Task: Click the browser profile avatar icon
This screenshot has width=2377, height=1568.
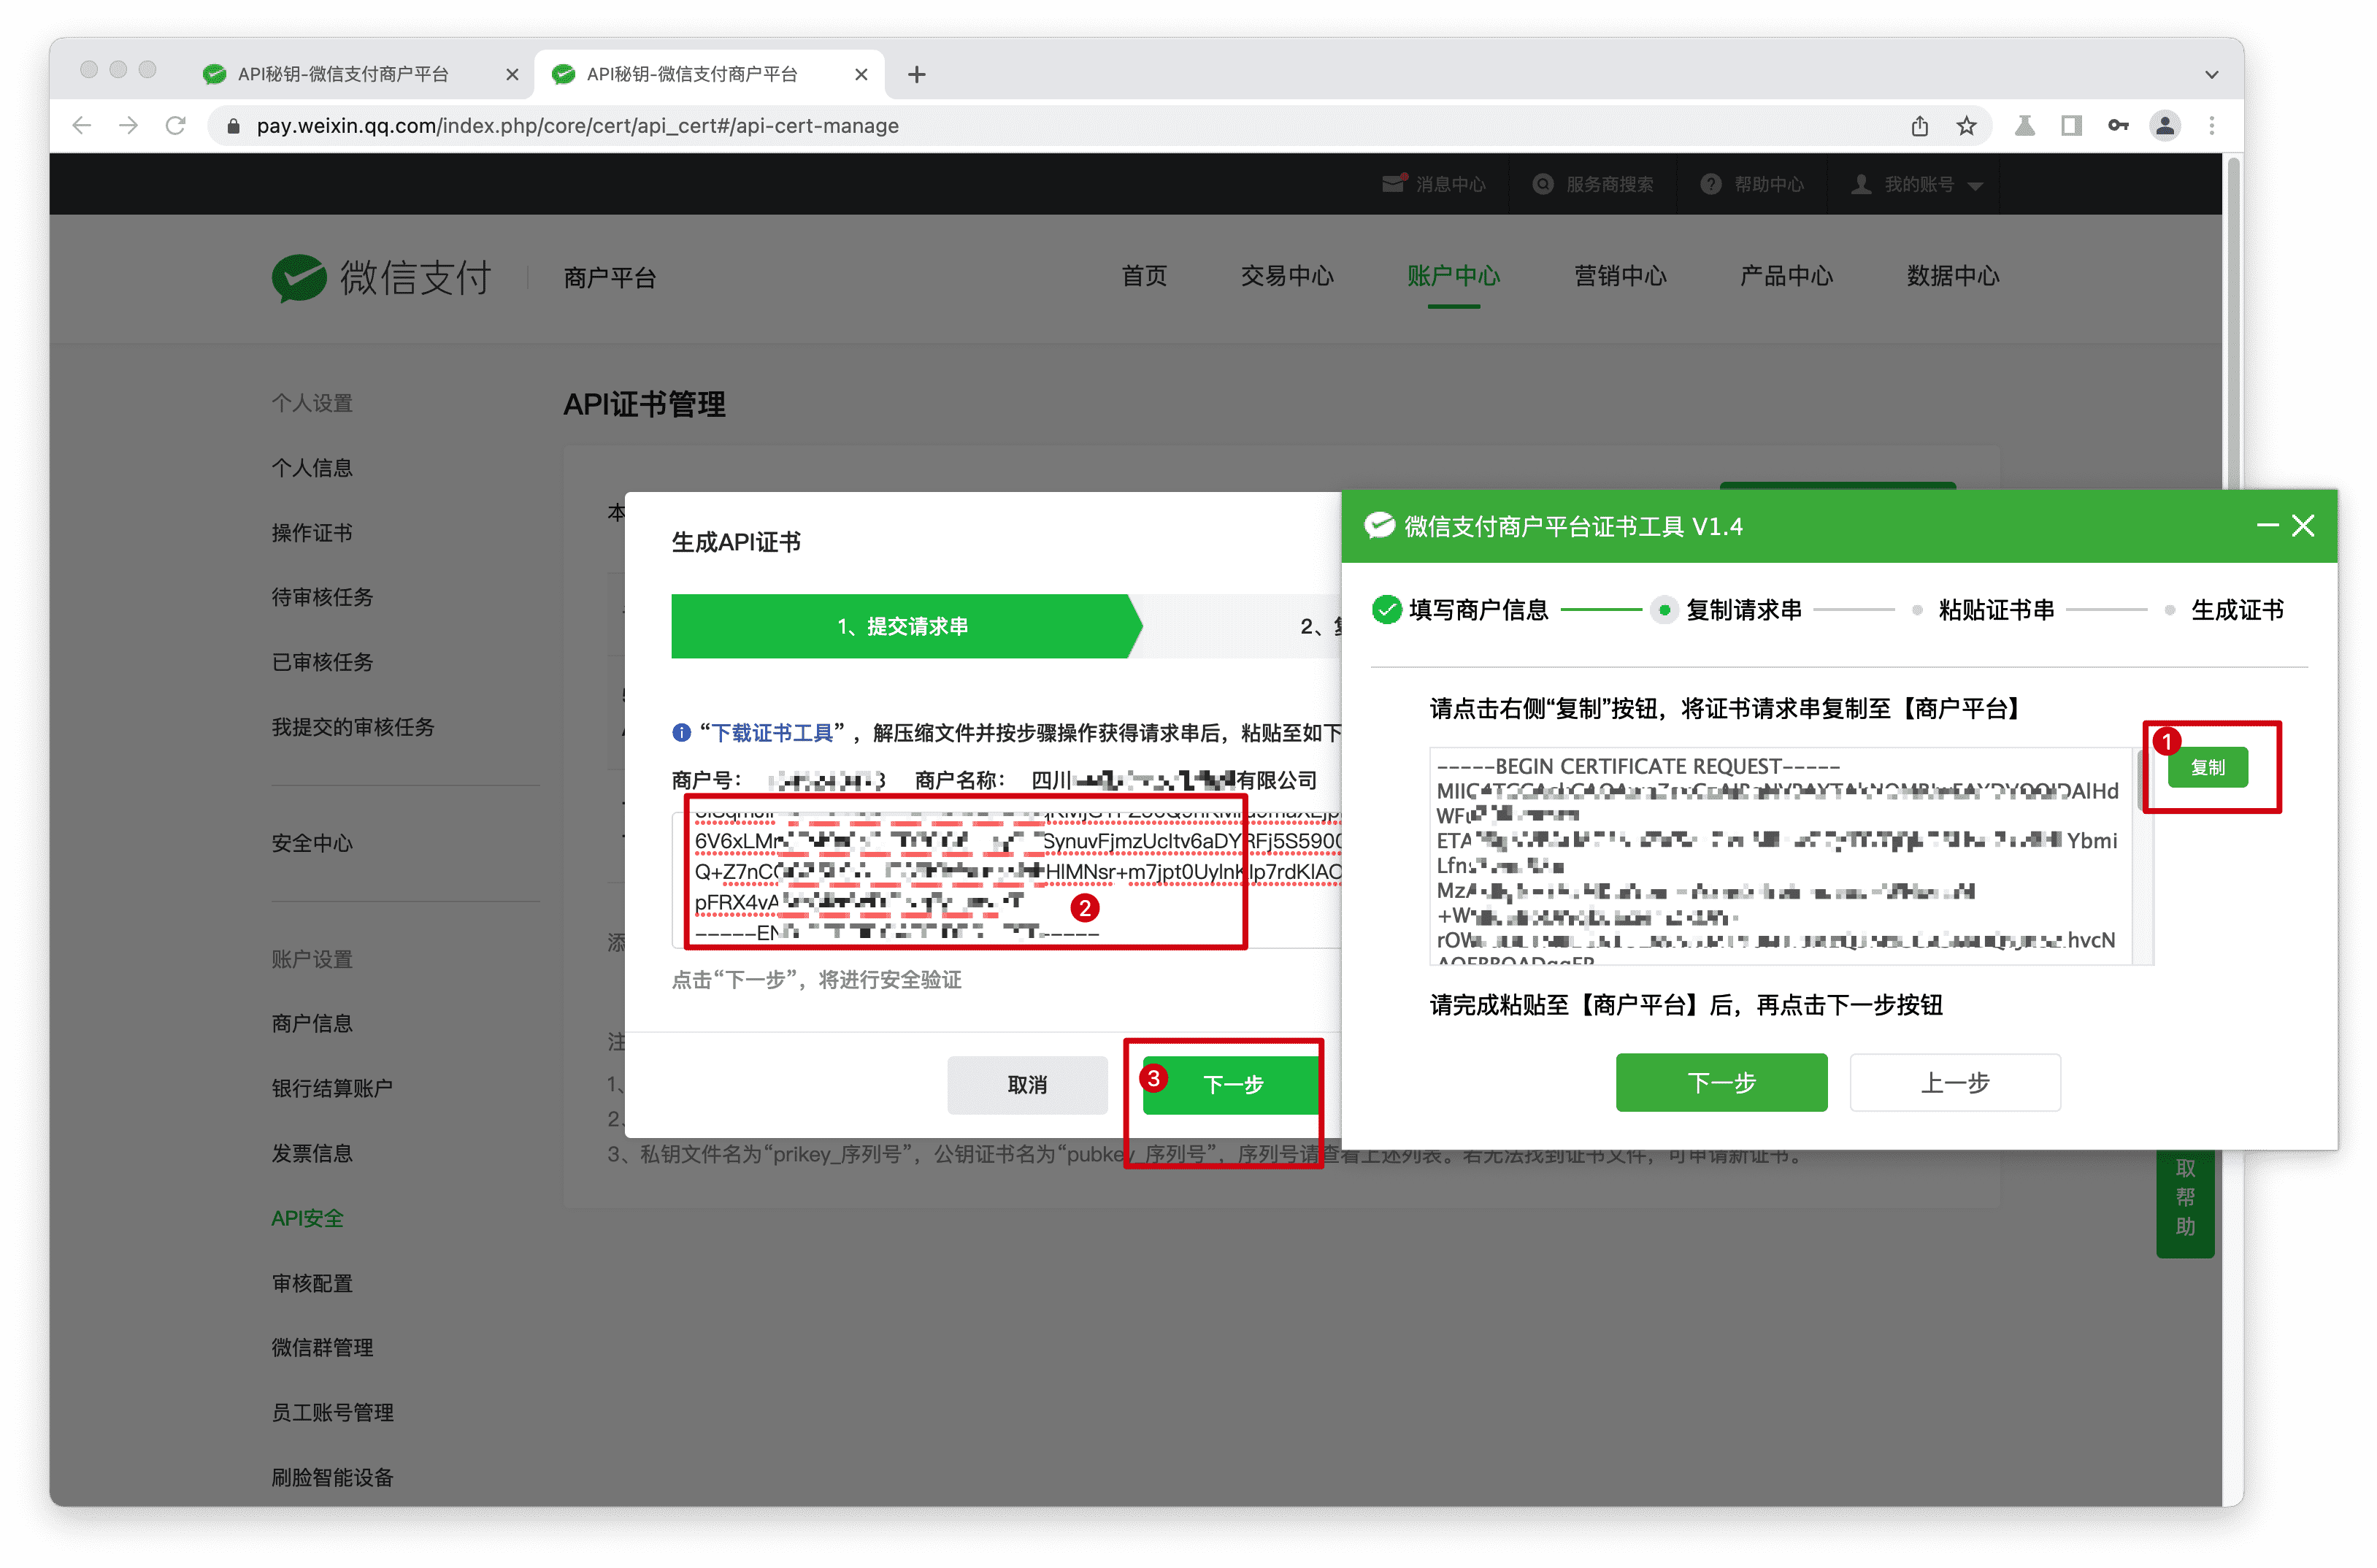Action: click(2165, 126)
